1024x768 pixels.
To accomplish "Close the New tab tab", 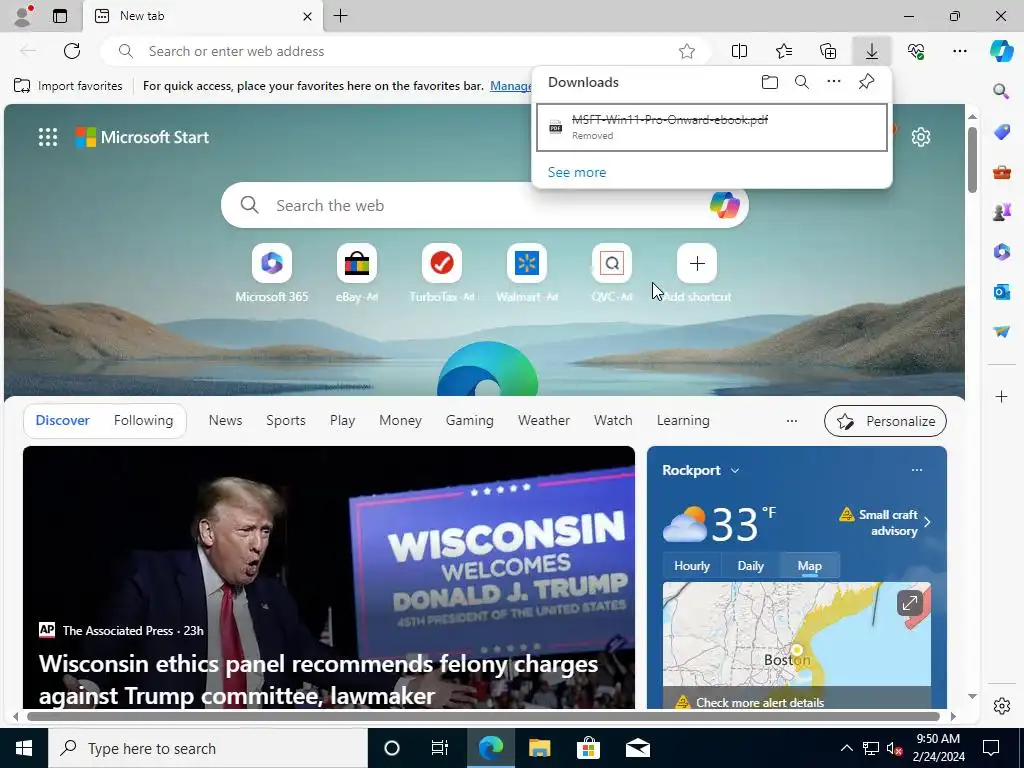I will pyautogui.click(x=307, y=16).
